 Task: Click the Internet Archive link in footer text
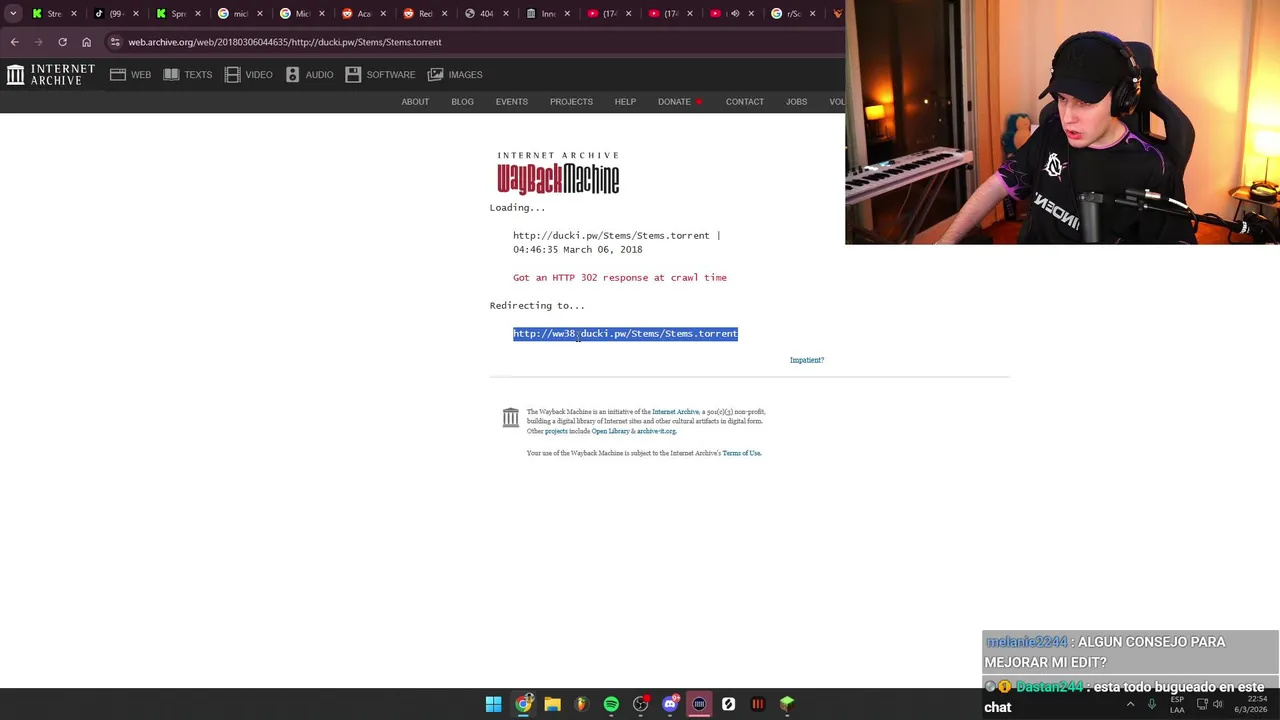675,412
